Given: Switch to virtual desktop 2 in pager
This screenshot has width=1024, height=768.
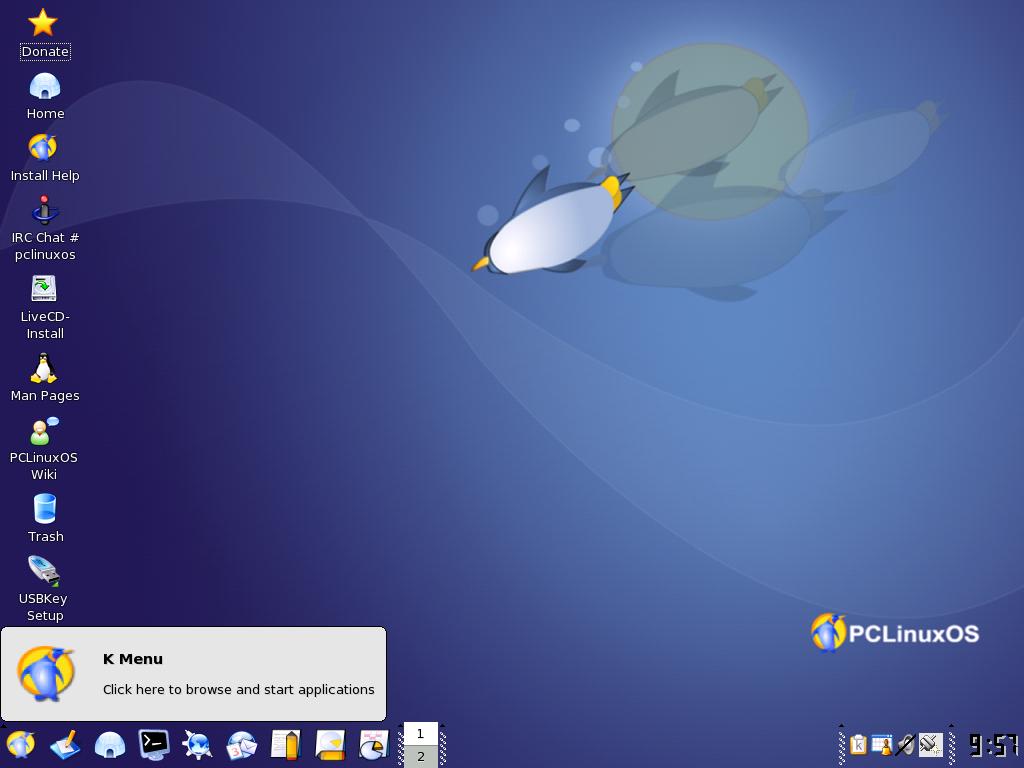Looking at the screenshot, I should (421, 756).
